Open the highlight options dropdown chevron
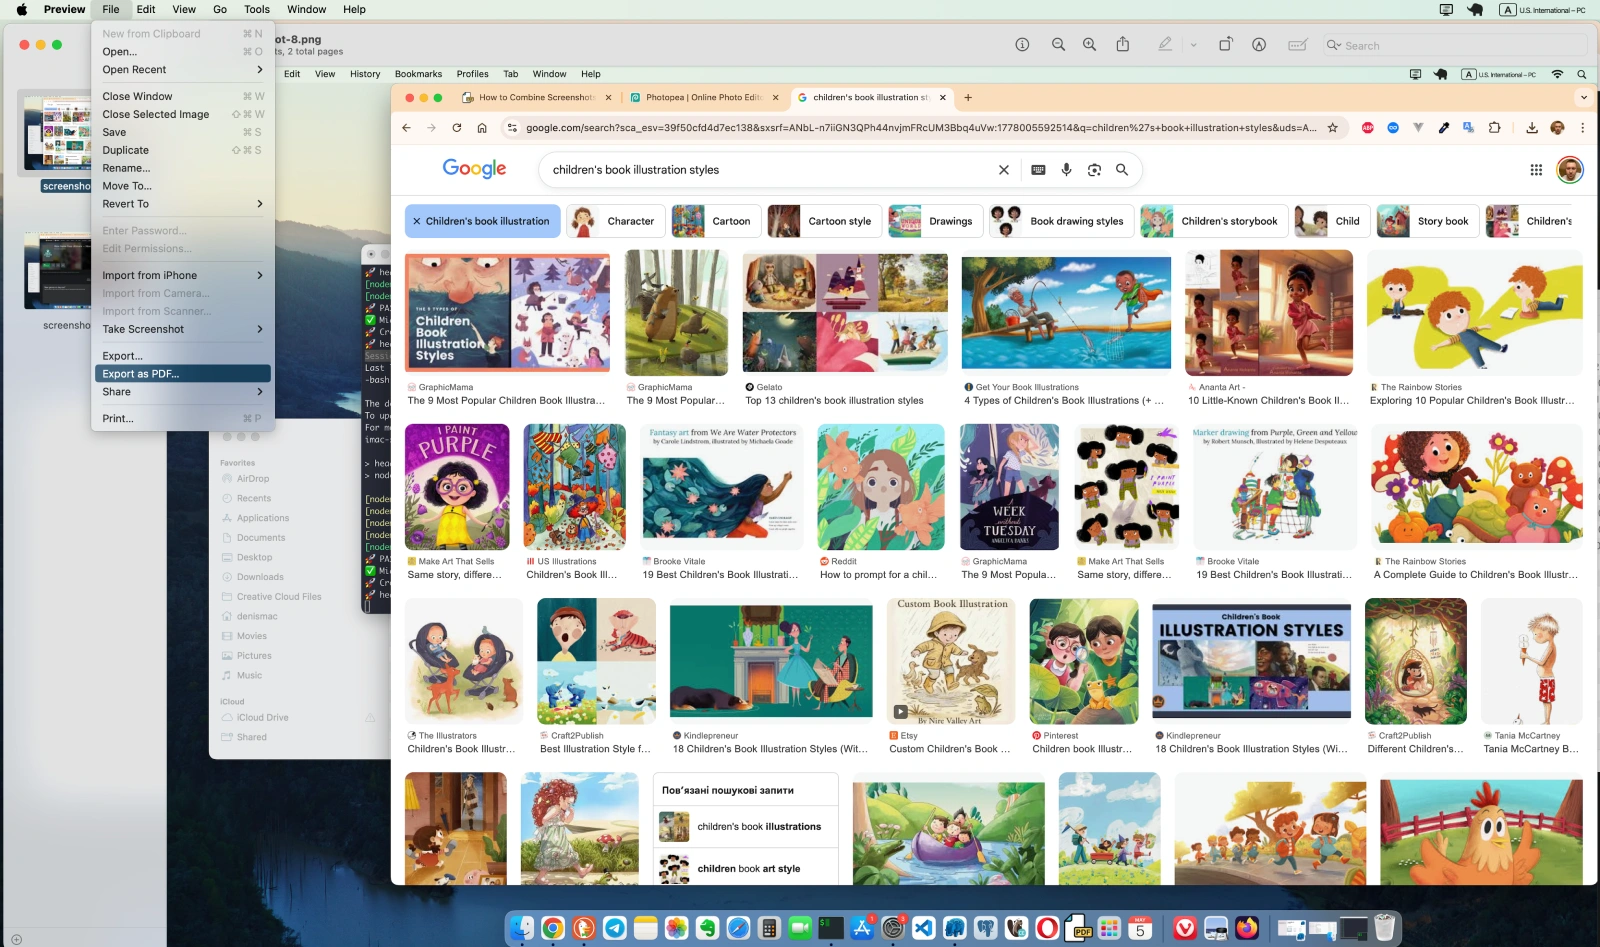 [1193, 45]
